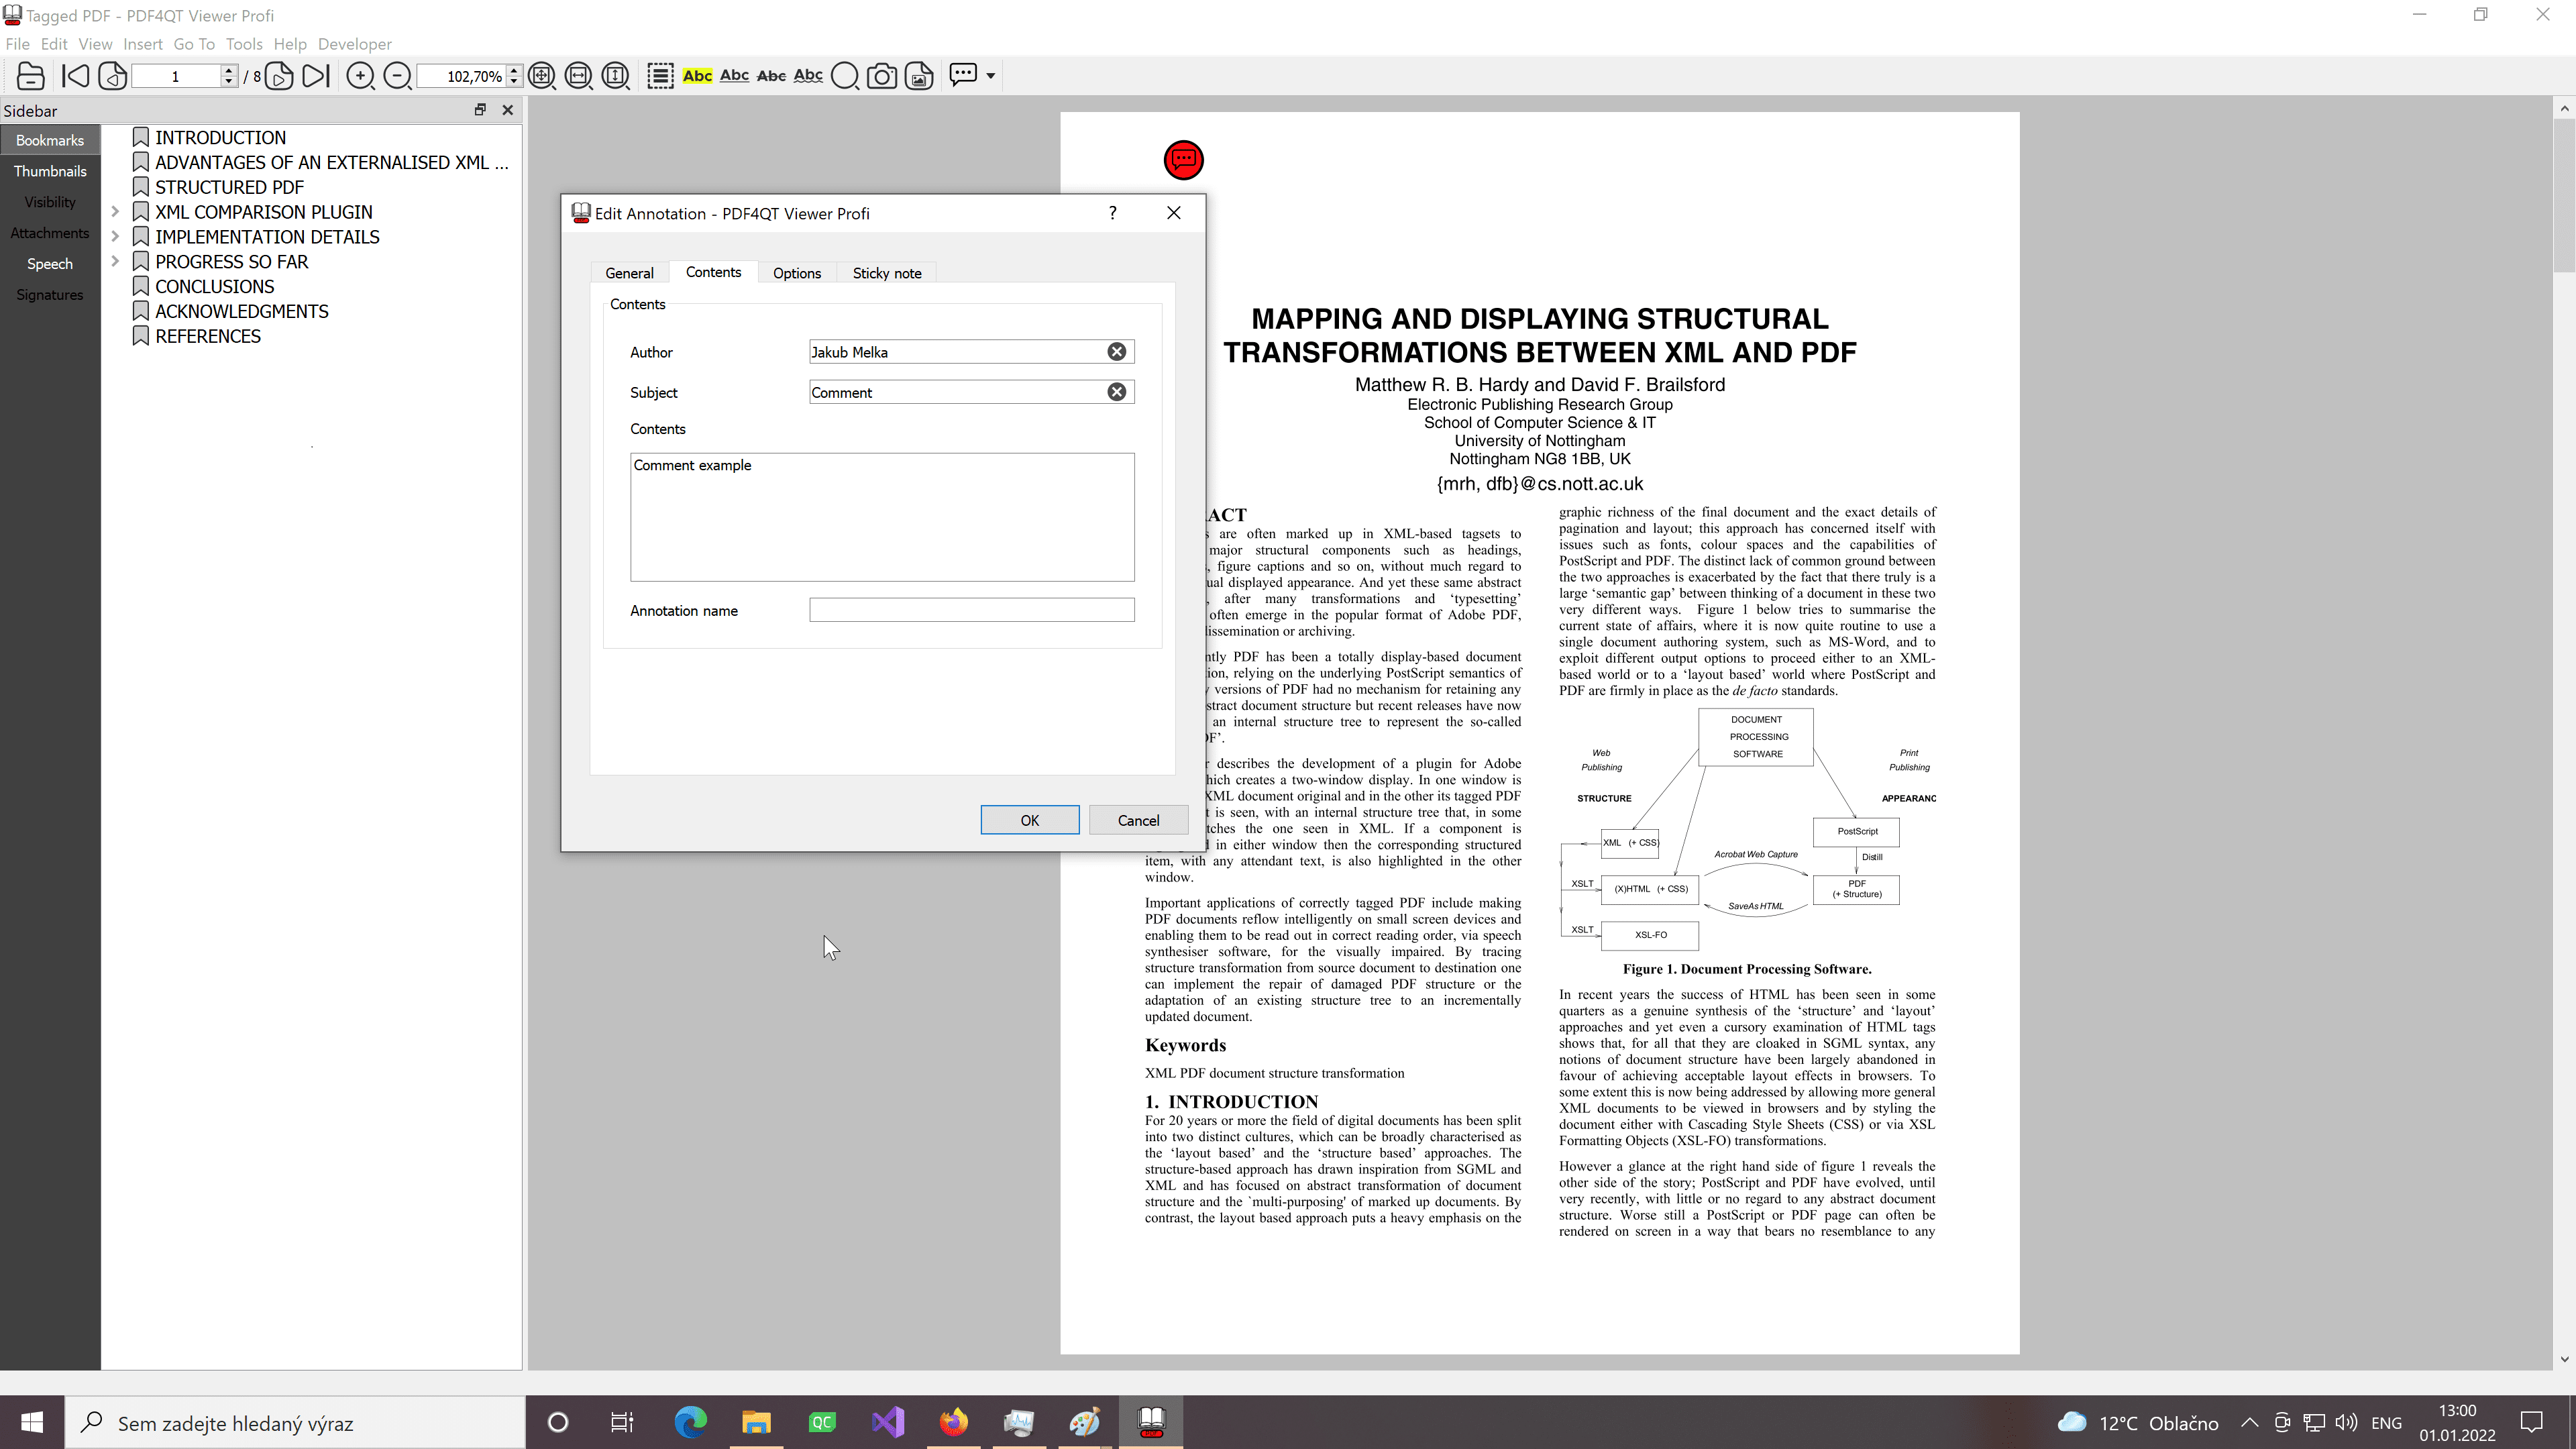The width and height of the screenshot is (2576, 1449).
Task: Click the fit width zoom icon
Action: click(578, 76)
